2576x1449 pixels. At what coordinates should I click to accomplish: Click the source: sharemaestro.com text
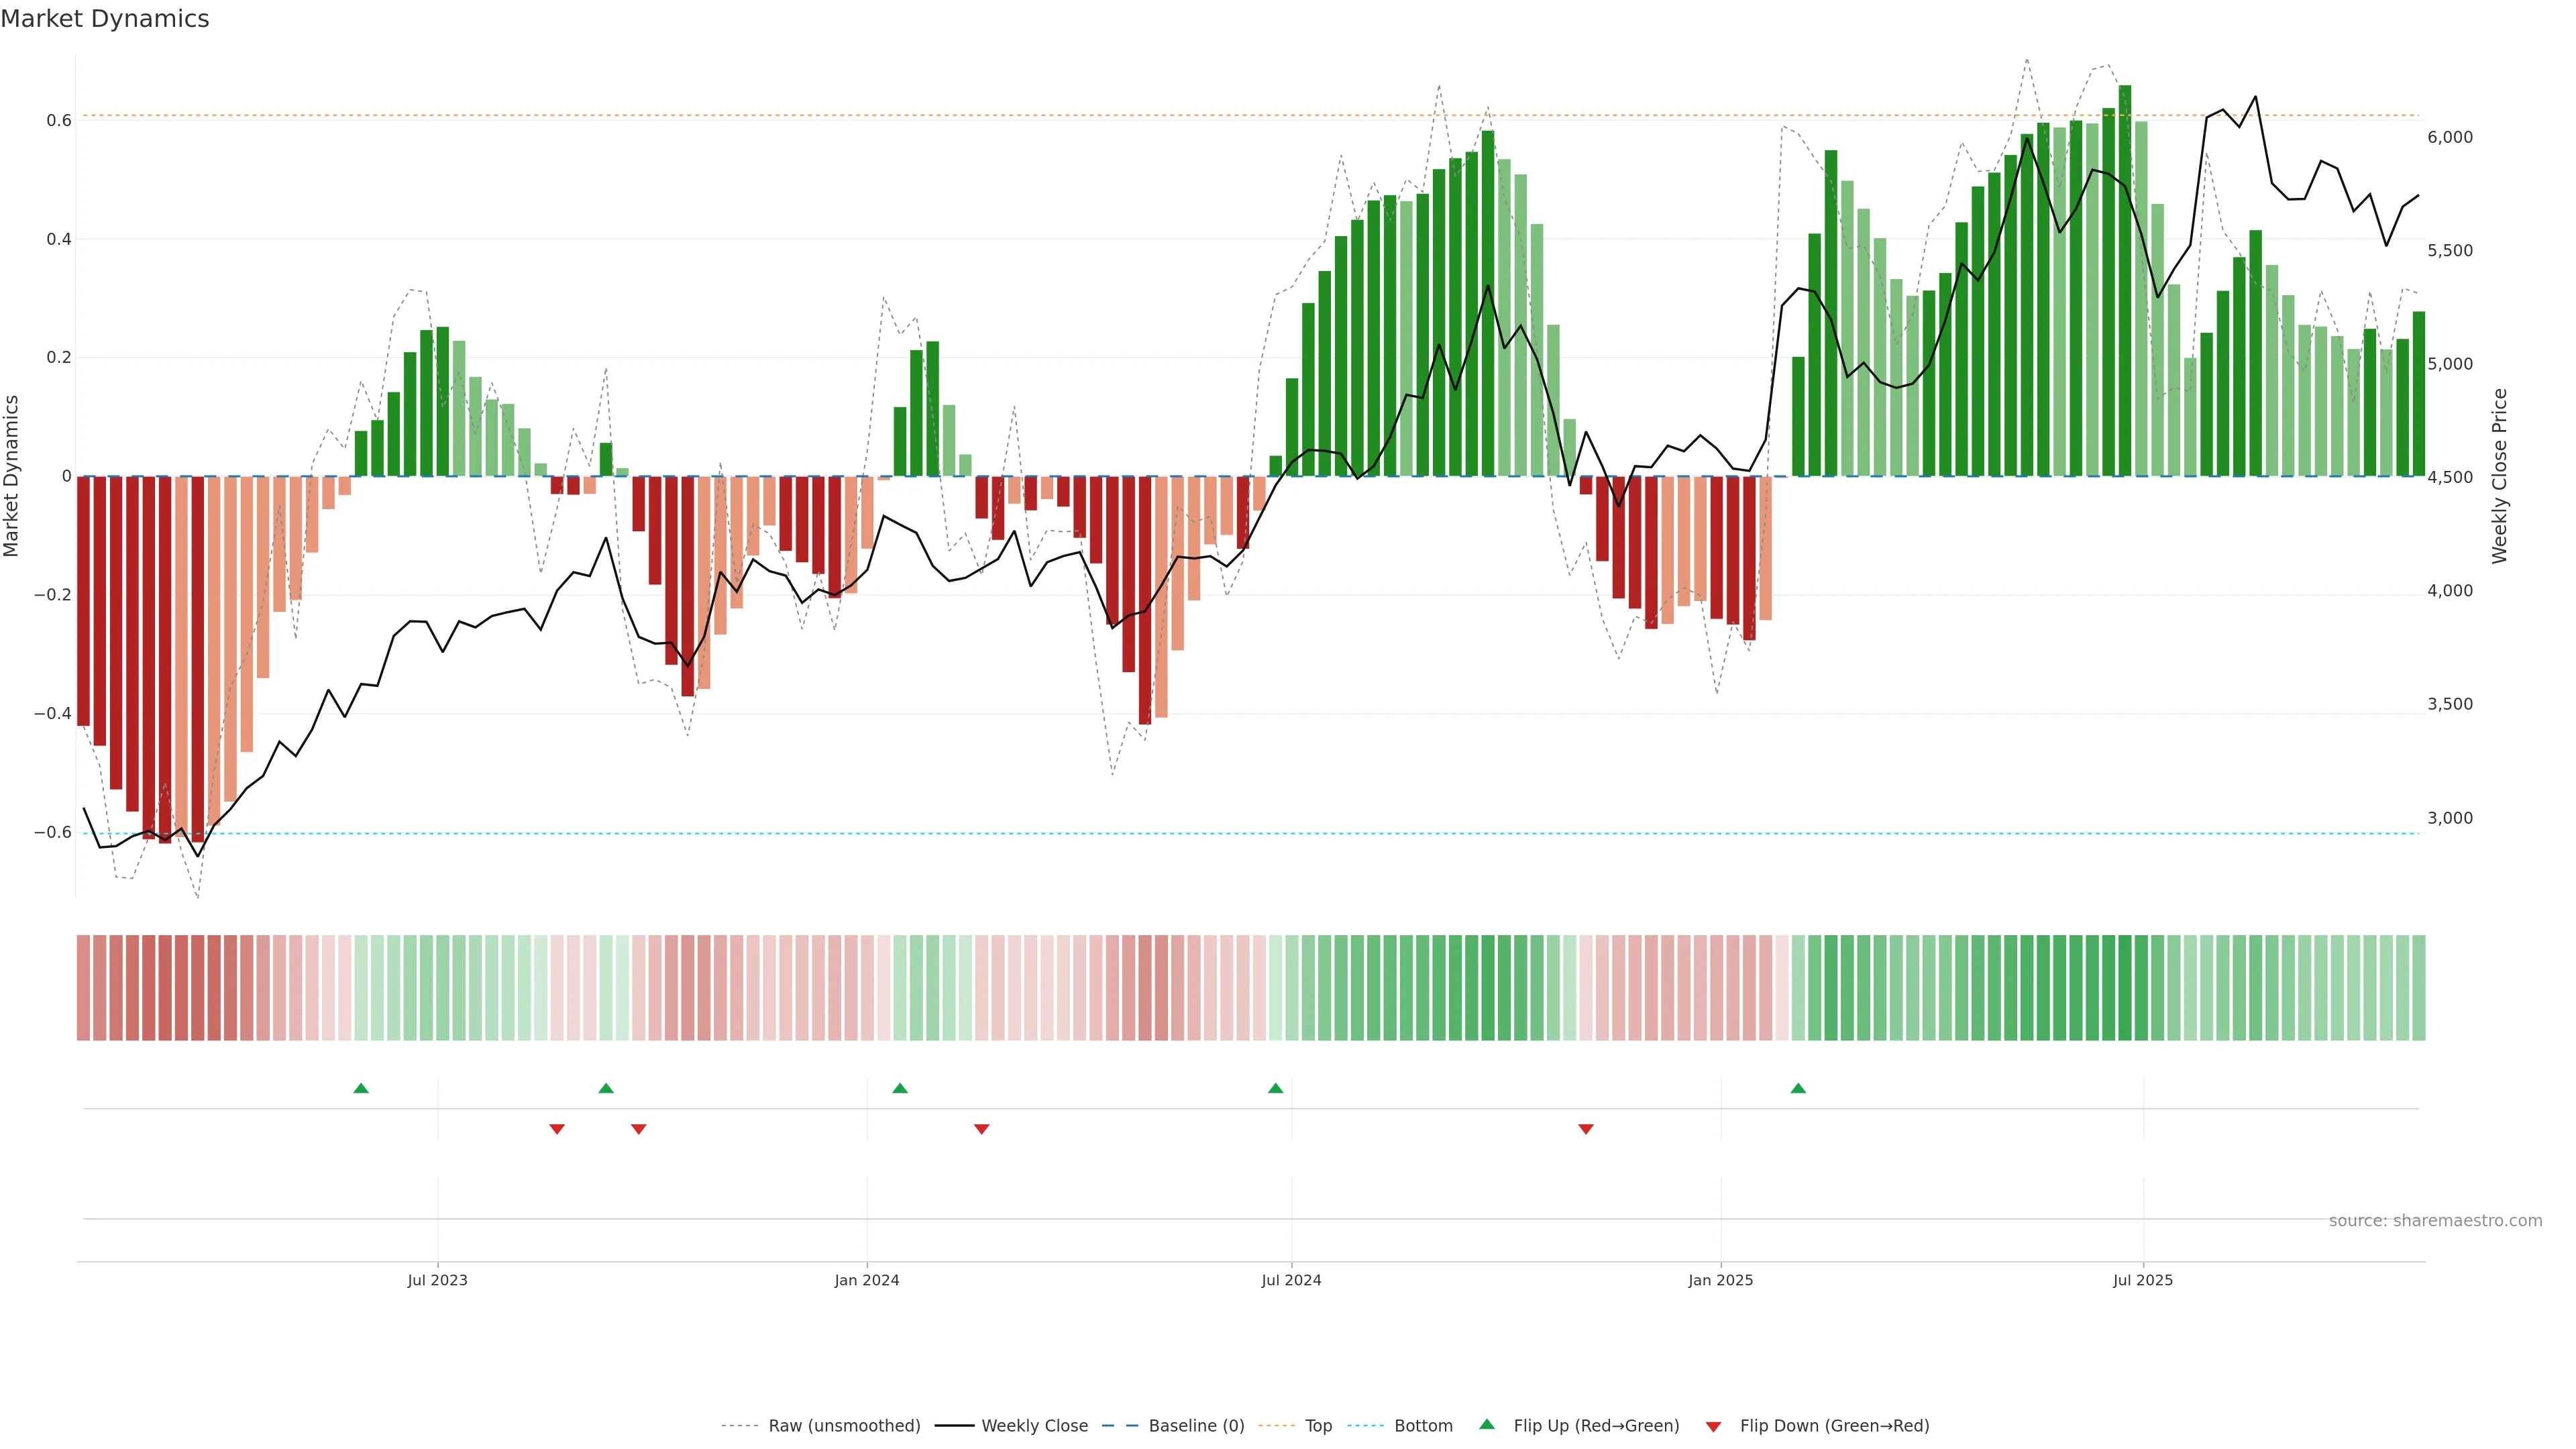(2435, 1220)
